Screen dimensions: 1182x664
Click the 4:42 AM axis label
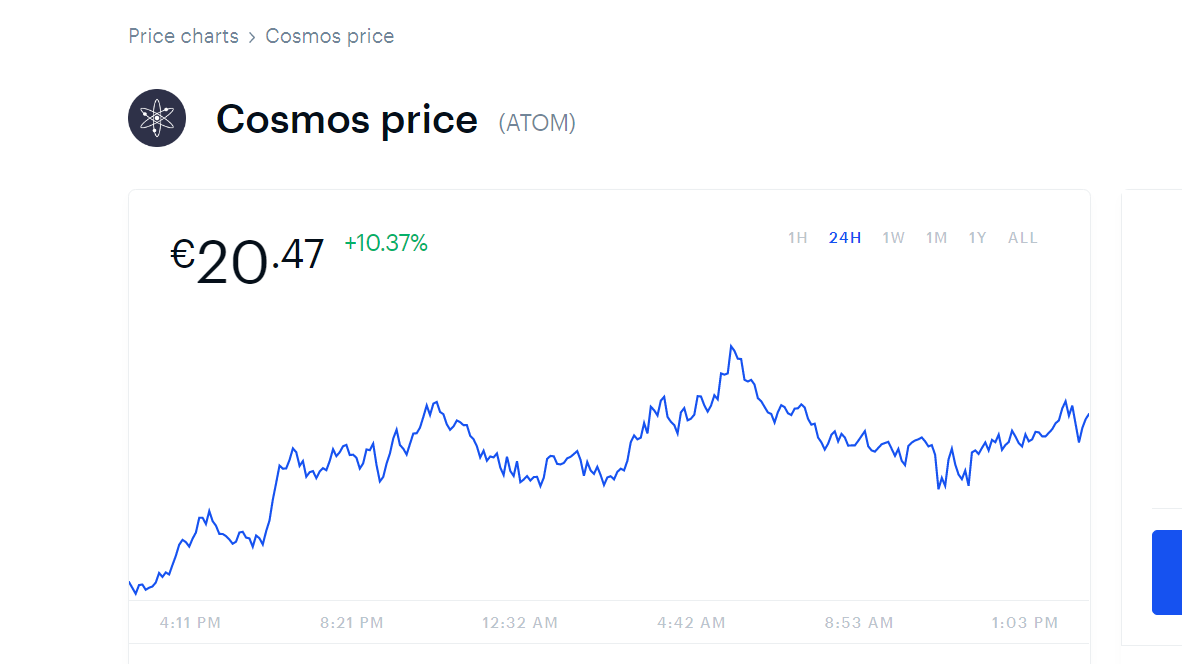tap(691, 623)
